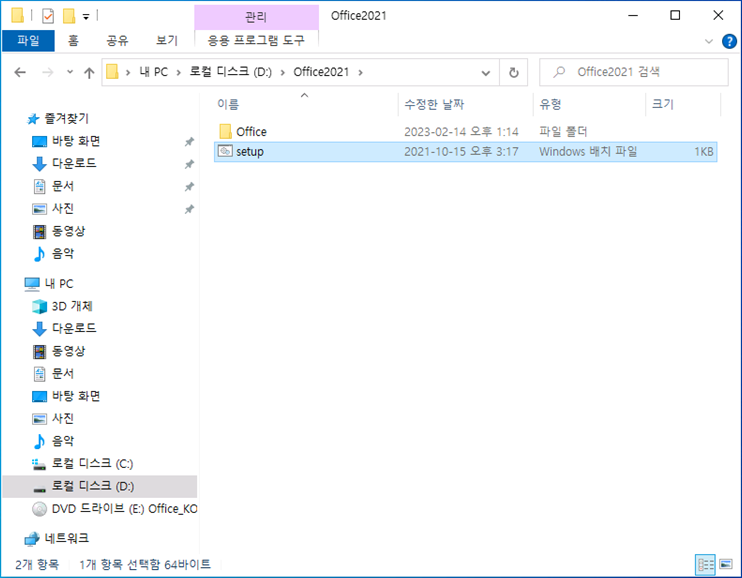Open 로컬 디스크 (C:) drive
The height and width of the screenshot is (578, 742).
coord(92,463)
